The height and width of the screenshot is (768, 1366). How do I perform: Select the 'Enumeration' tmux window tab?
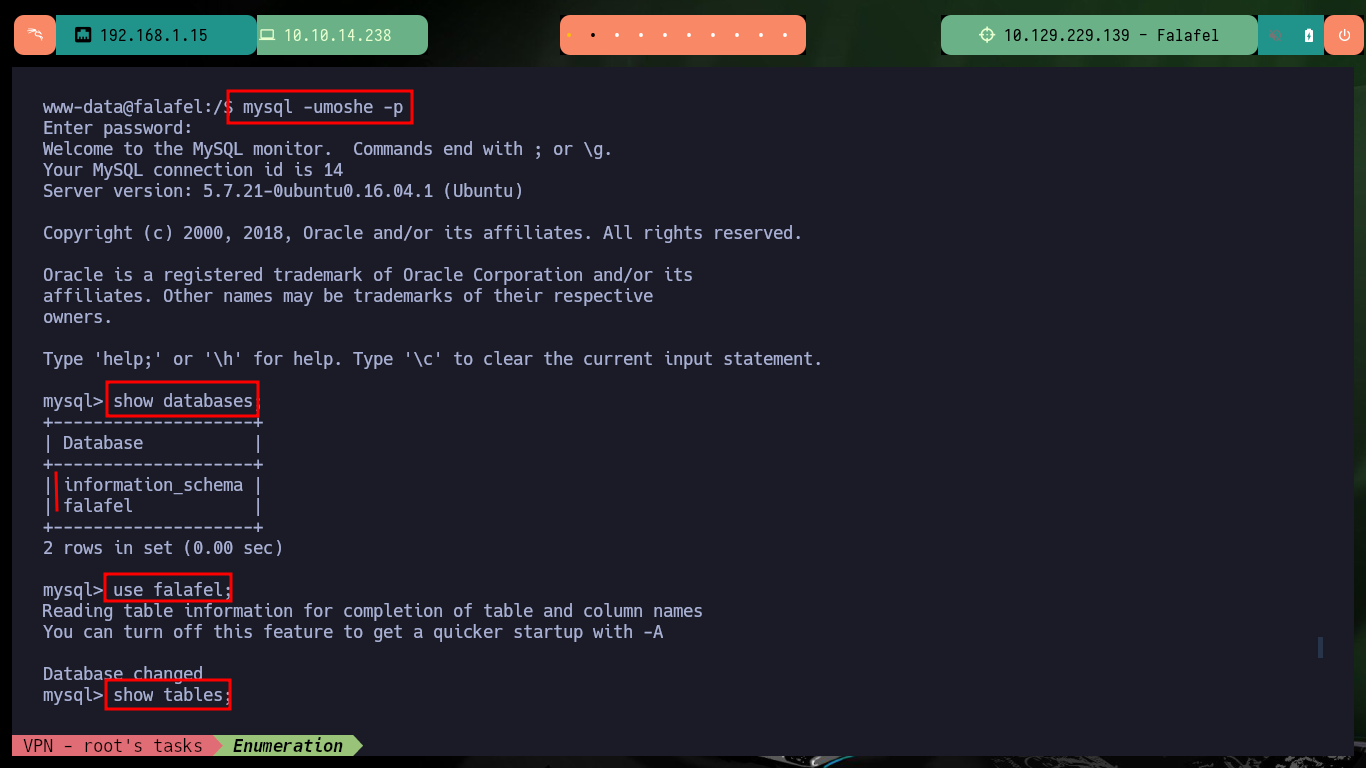coord(288,745)
